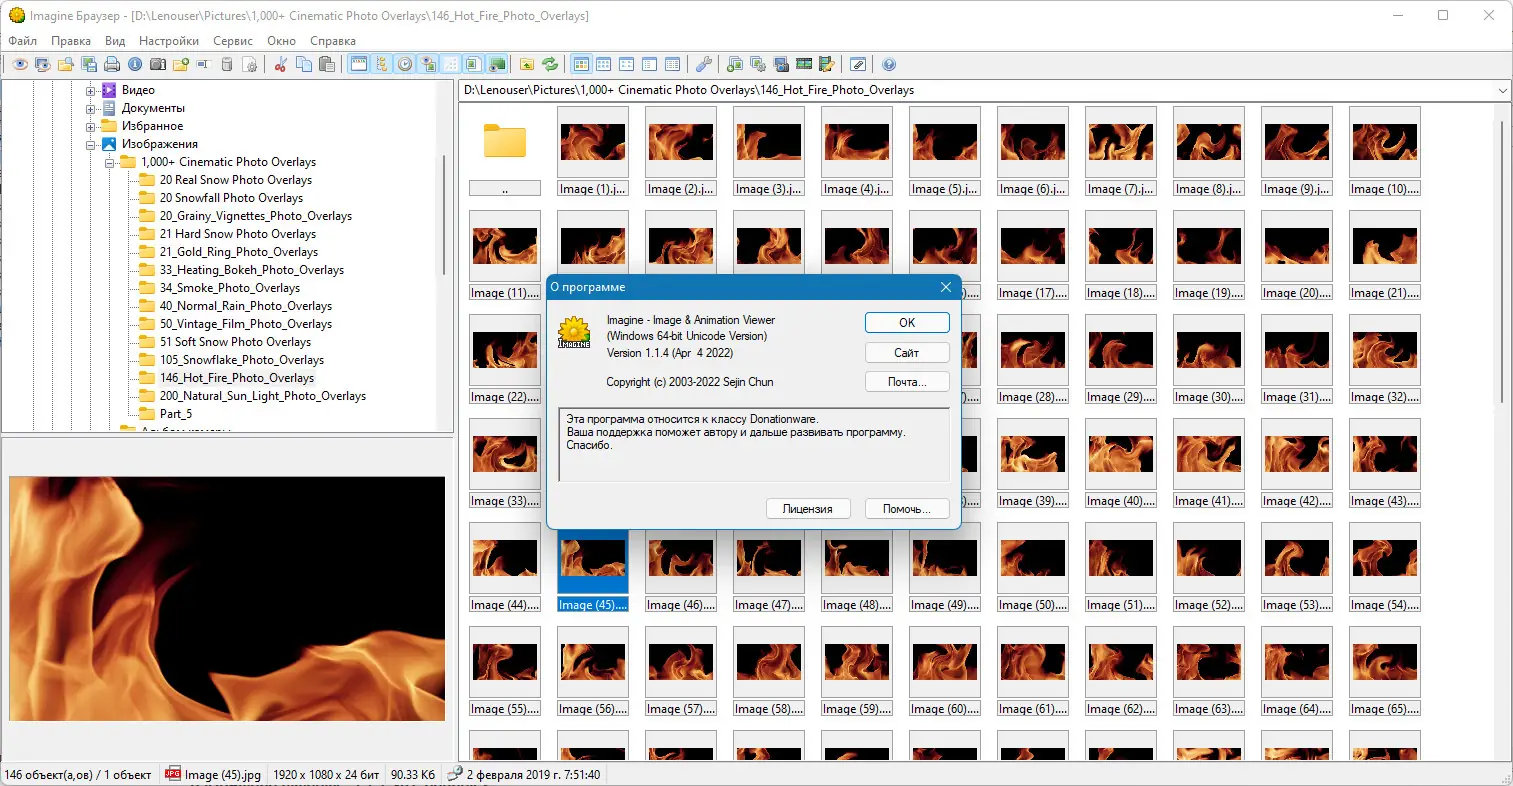Expand the Избранное tree node
This screenshot has height=786, width=1513.
tap(90, 126)
